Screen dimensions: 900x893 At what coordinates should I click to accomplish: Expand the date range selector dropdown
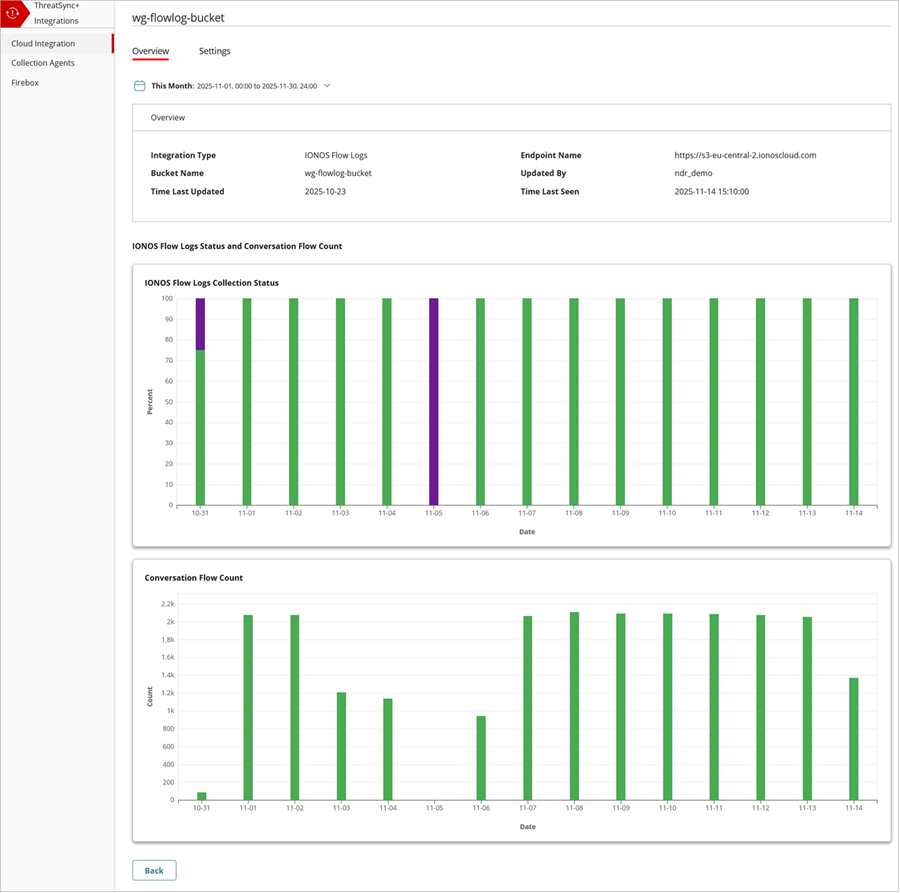327,85
